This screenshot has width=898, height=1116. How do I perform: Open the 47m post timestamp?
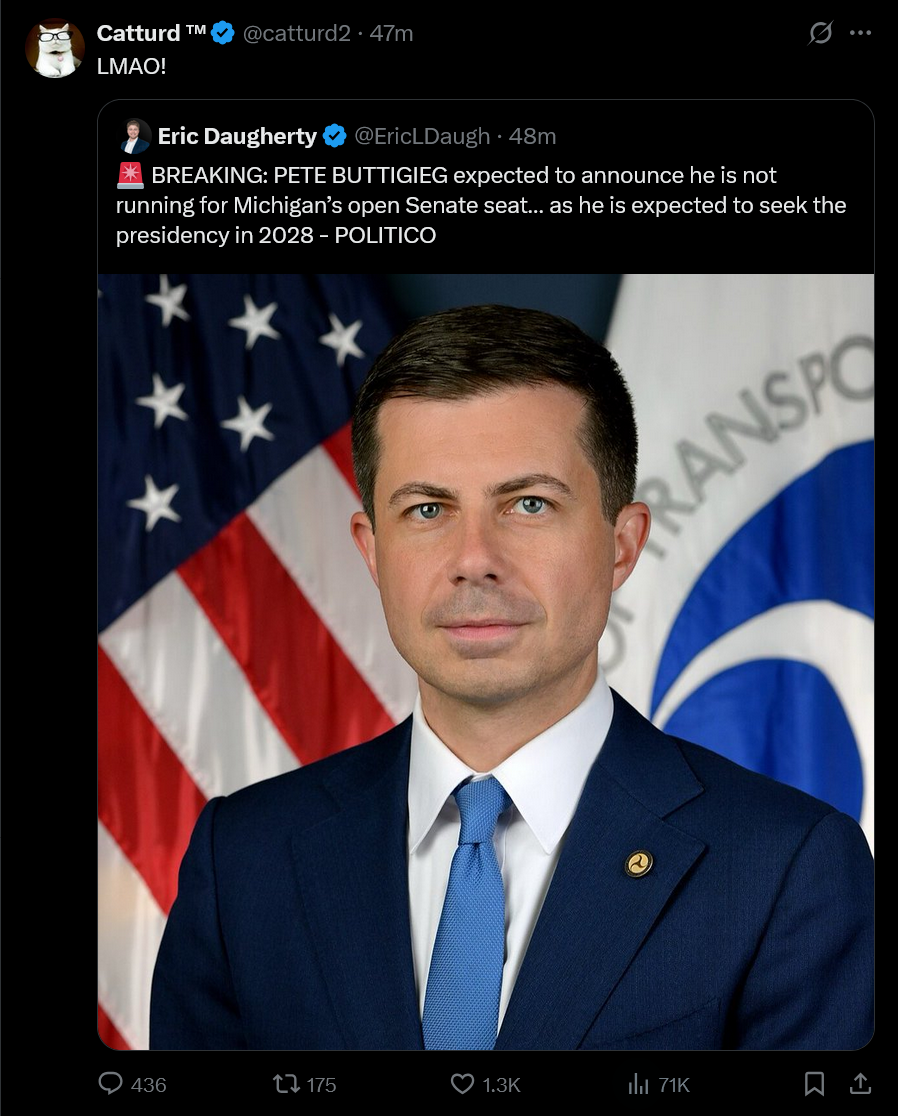(391, 33)
